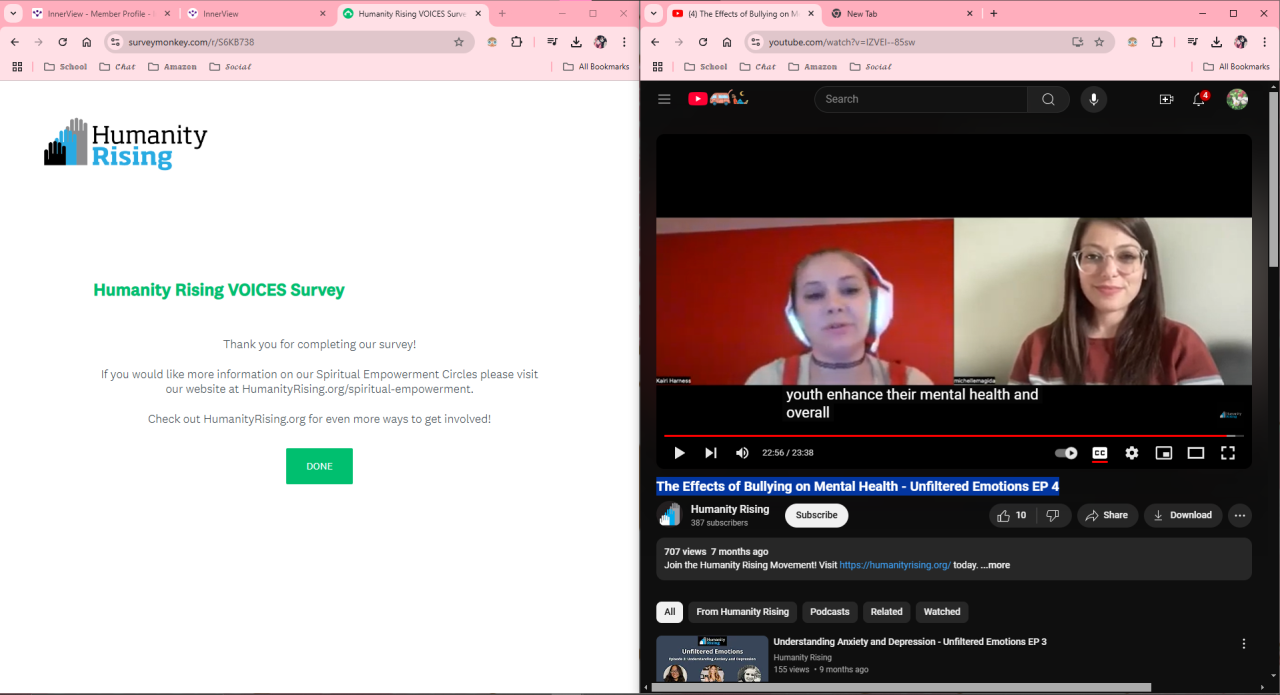Open humanityrising.org link in description
The width and height of the screenshot is (1280, 695).
(895, 565)
